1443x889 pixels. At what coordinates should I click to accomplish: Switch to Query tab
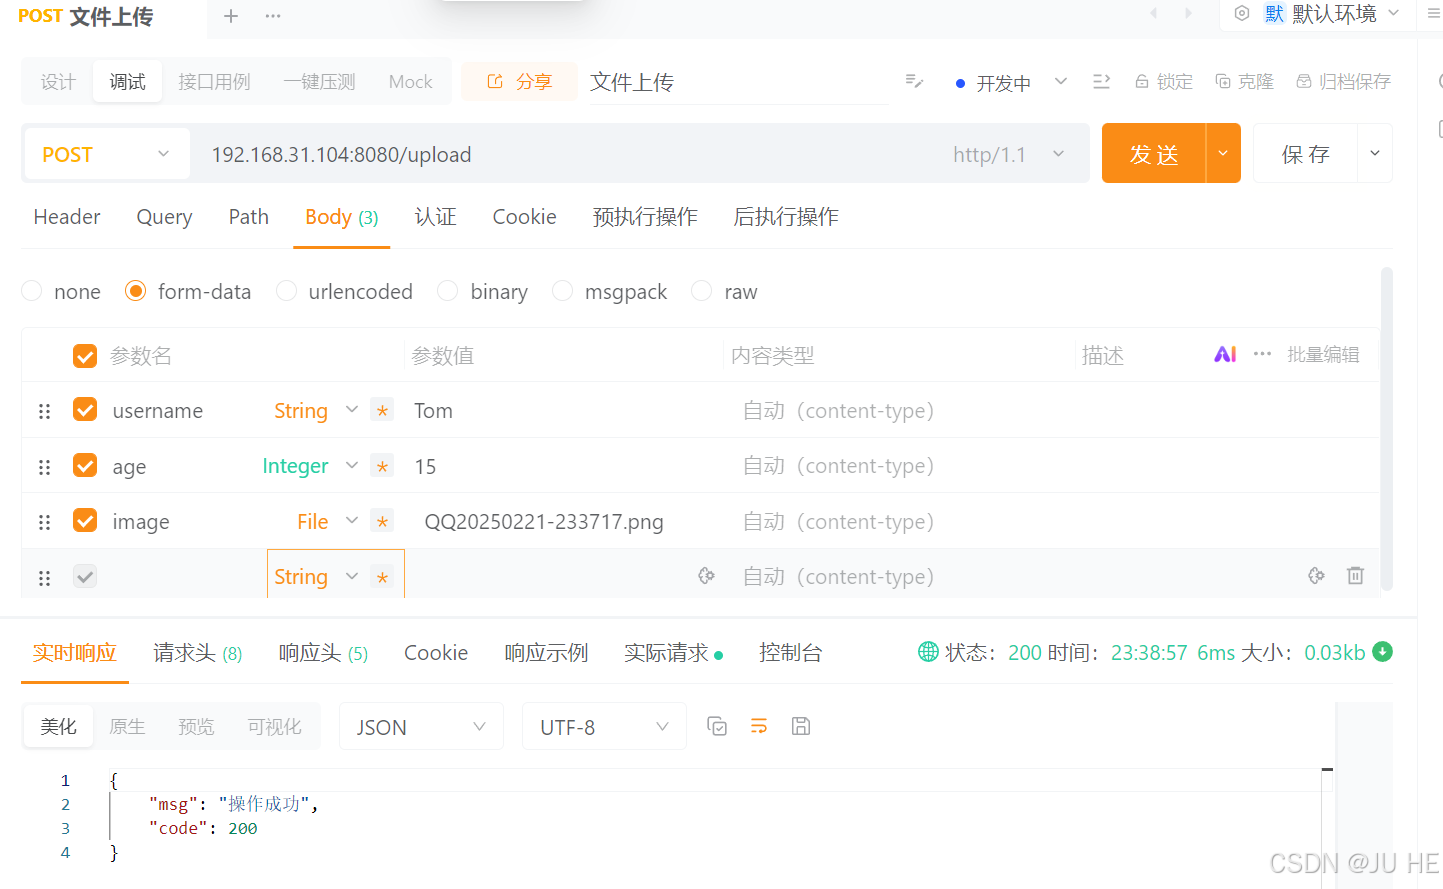tap(164, 217)
